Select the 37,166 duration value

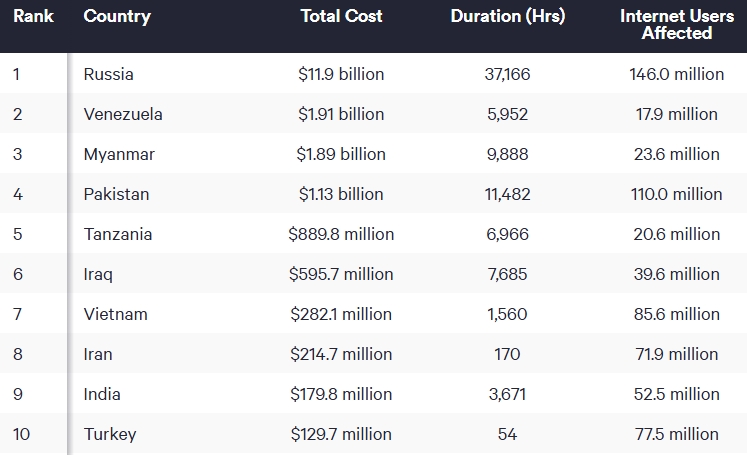507,74
